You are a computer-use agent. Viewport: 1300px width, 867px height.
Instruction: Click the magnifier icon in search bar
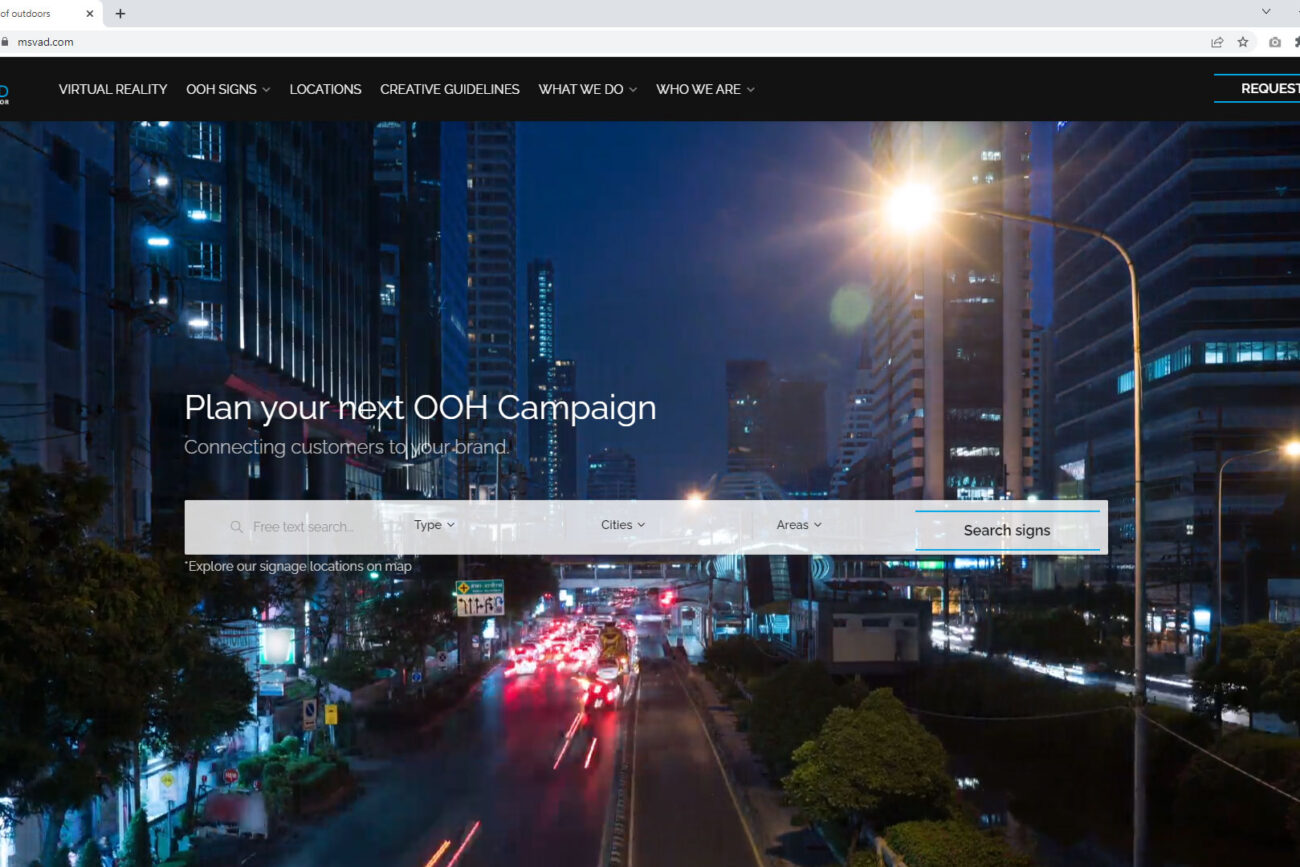237,527
